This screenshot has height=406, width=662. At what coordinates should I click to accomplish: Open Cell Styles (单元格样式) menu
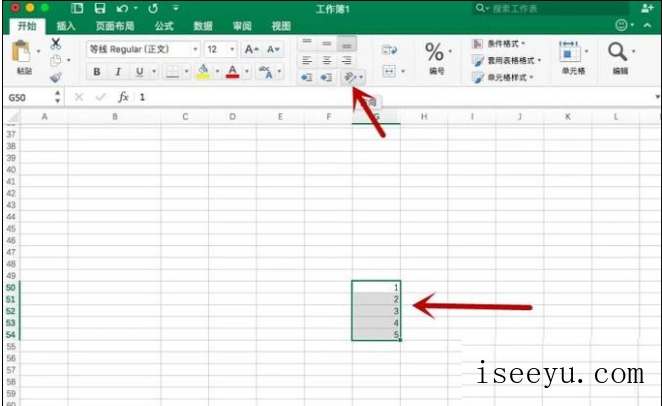click(503, 77)
